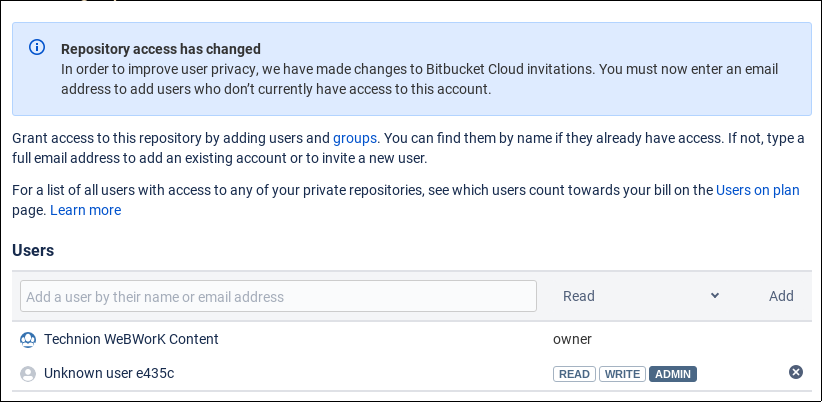The width and height of the screenshot is (822, 402).
Task: Click the Technion WeBWorK Content team avatar icon
Action: pyautogui.click(x=28, y=340)
